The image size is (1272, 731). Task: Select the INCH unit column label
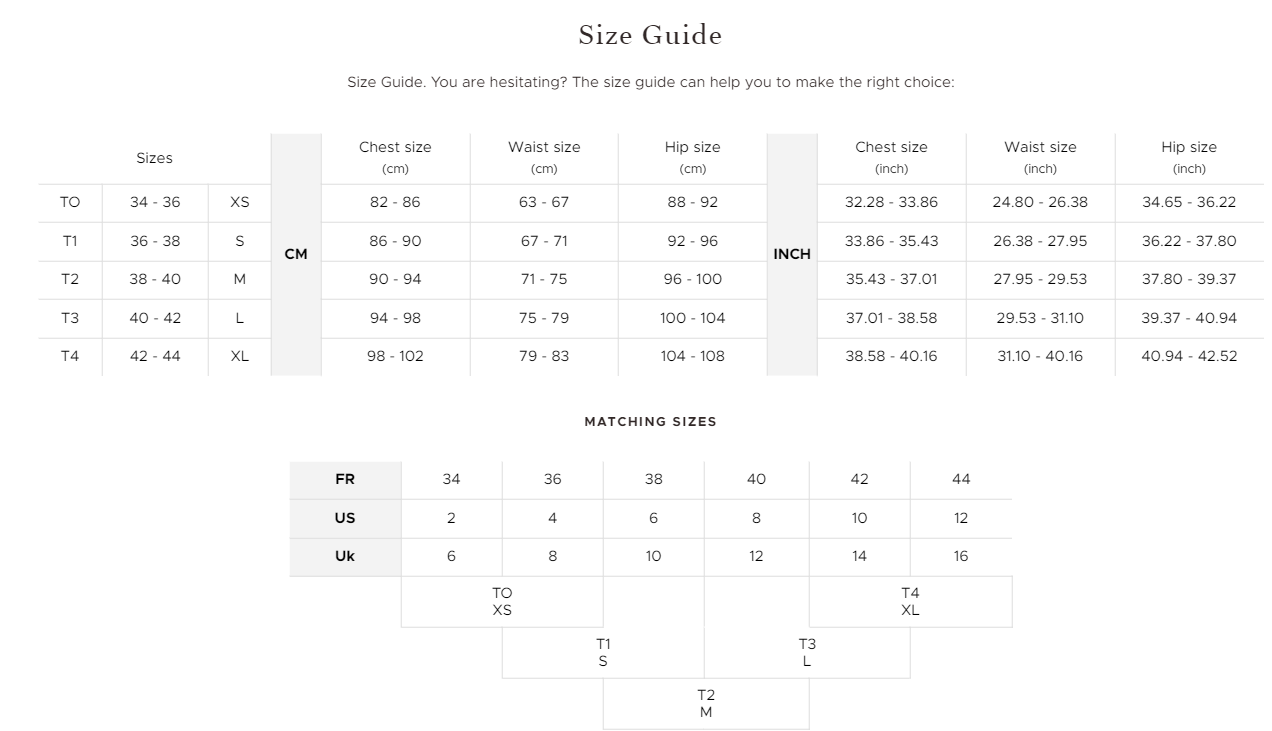coord(792,254)
